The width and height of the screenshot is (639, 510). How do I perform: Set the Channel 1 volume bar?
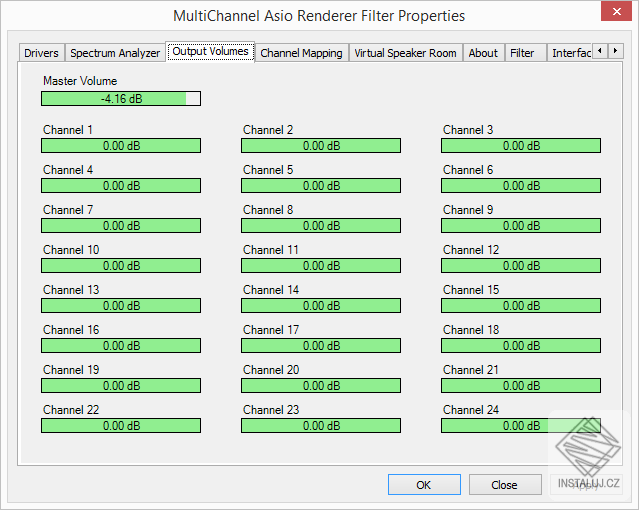click(121, 146)
